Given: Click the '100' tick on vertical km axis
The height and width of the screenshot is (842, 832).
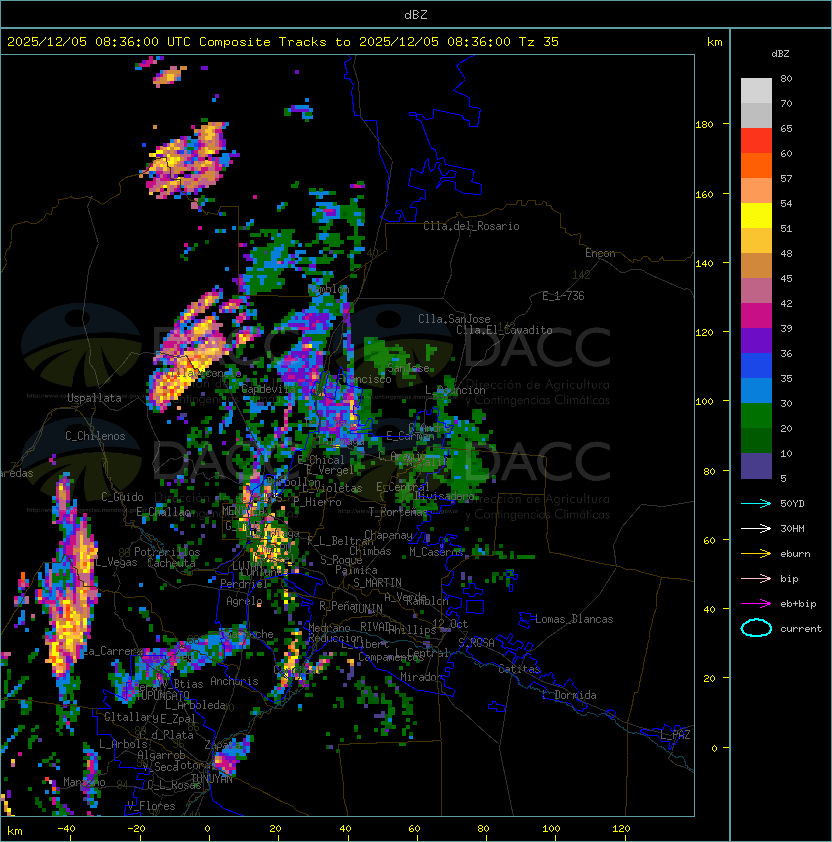Looking at the screenshot, I should [704, 402].
